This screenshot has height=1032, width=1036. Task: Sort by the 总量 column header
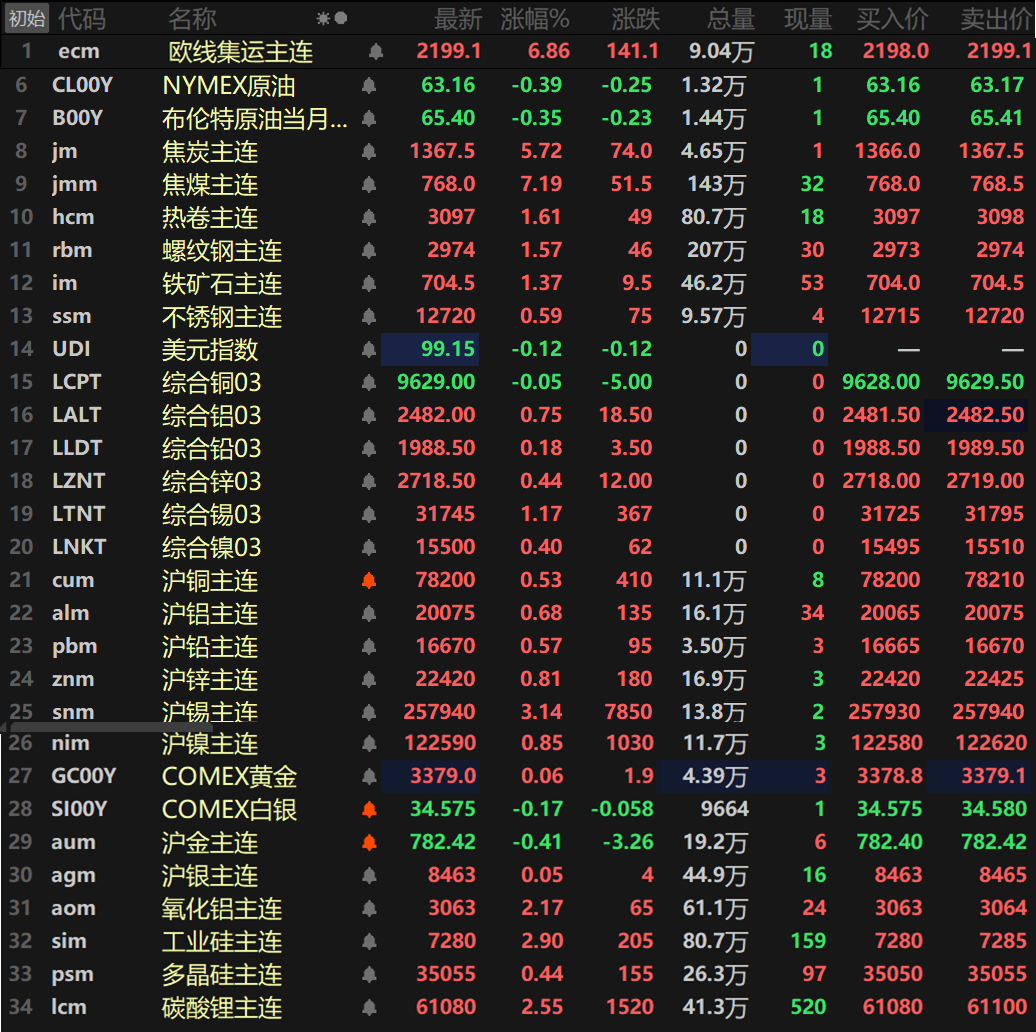pos(731,19)
